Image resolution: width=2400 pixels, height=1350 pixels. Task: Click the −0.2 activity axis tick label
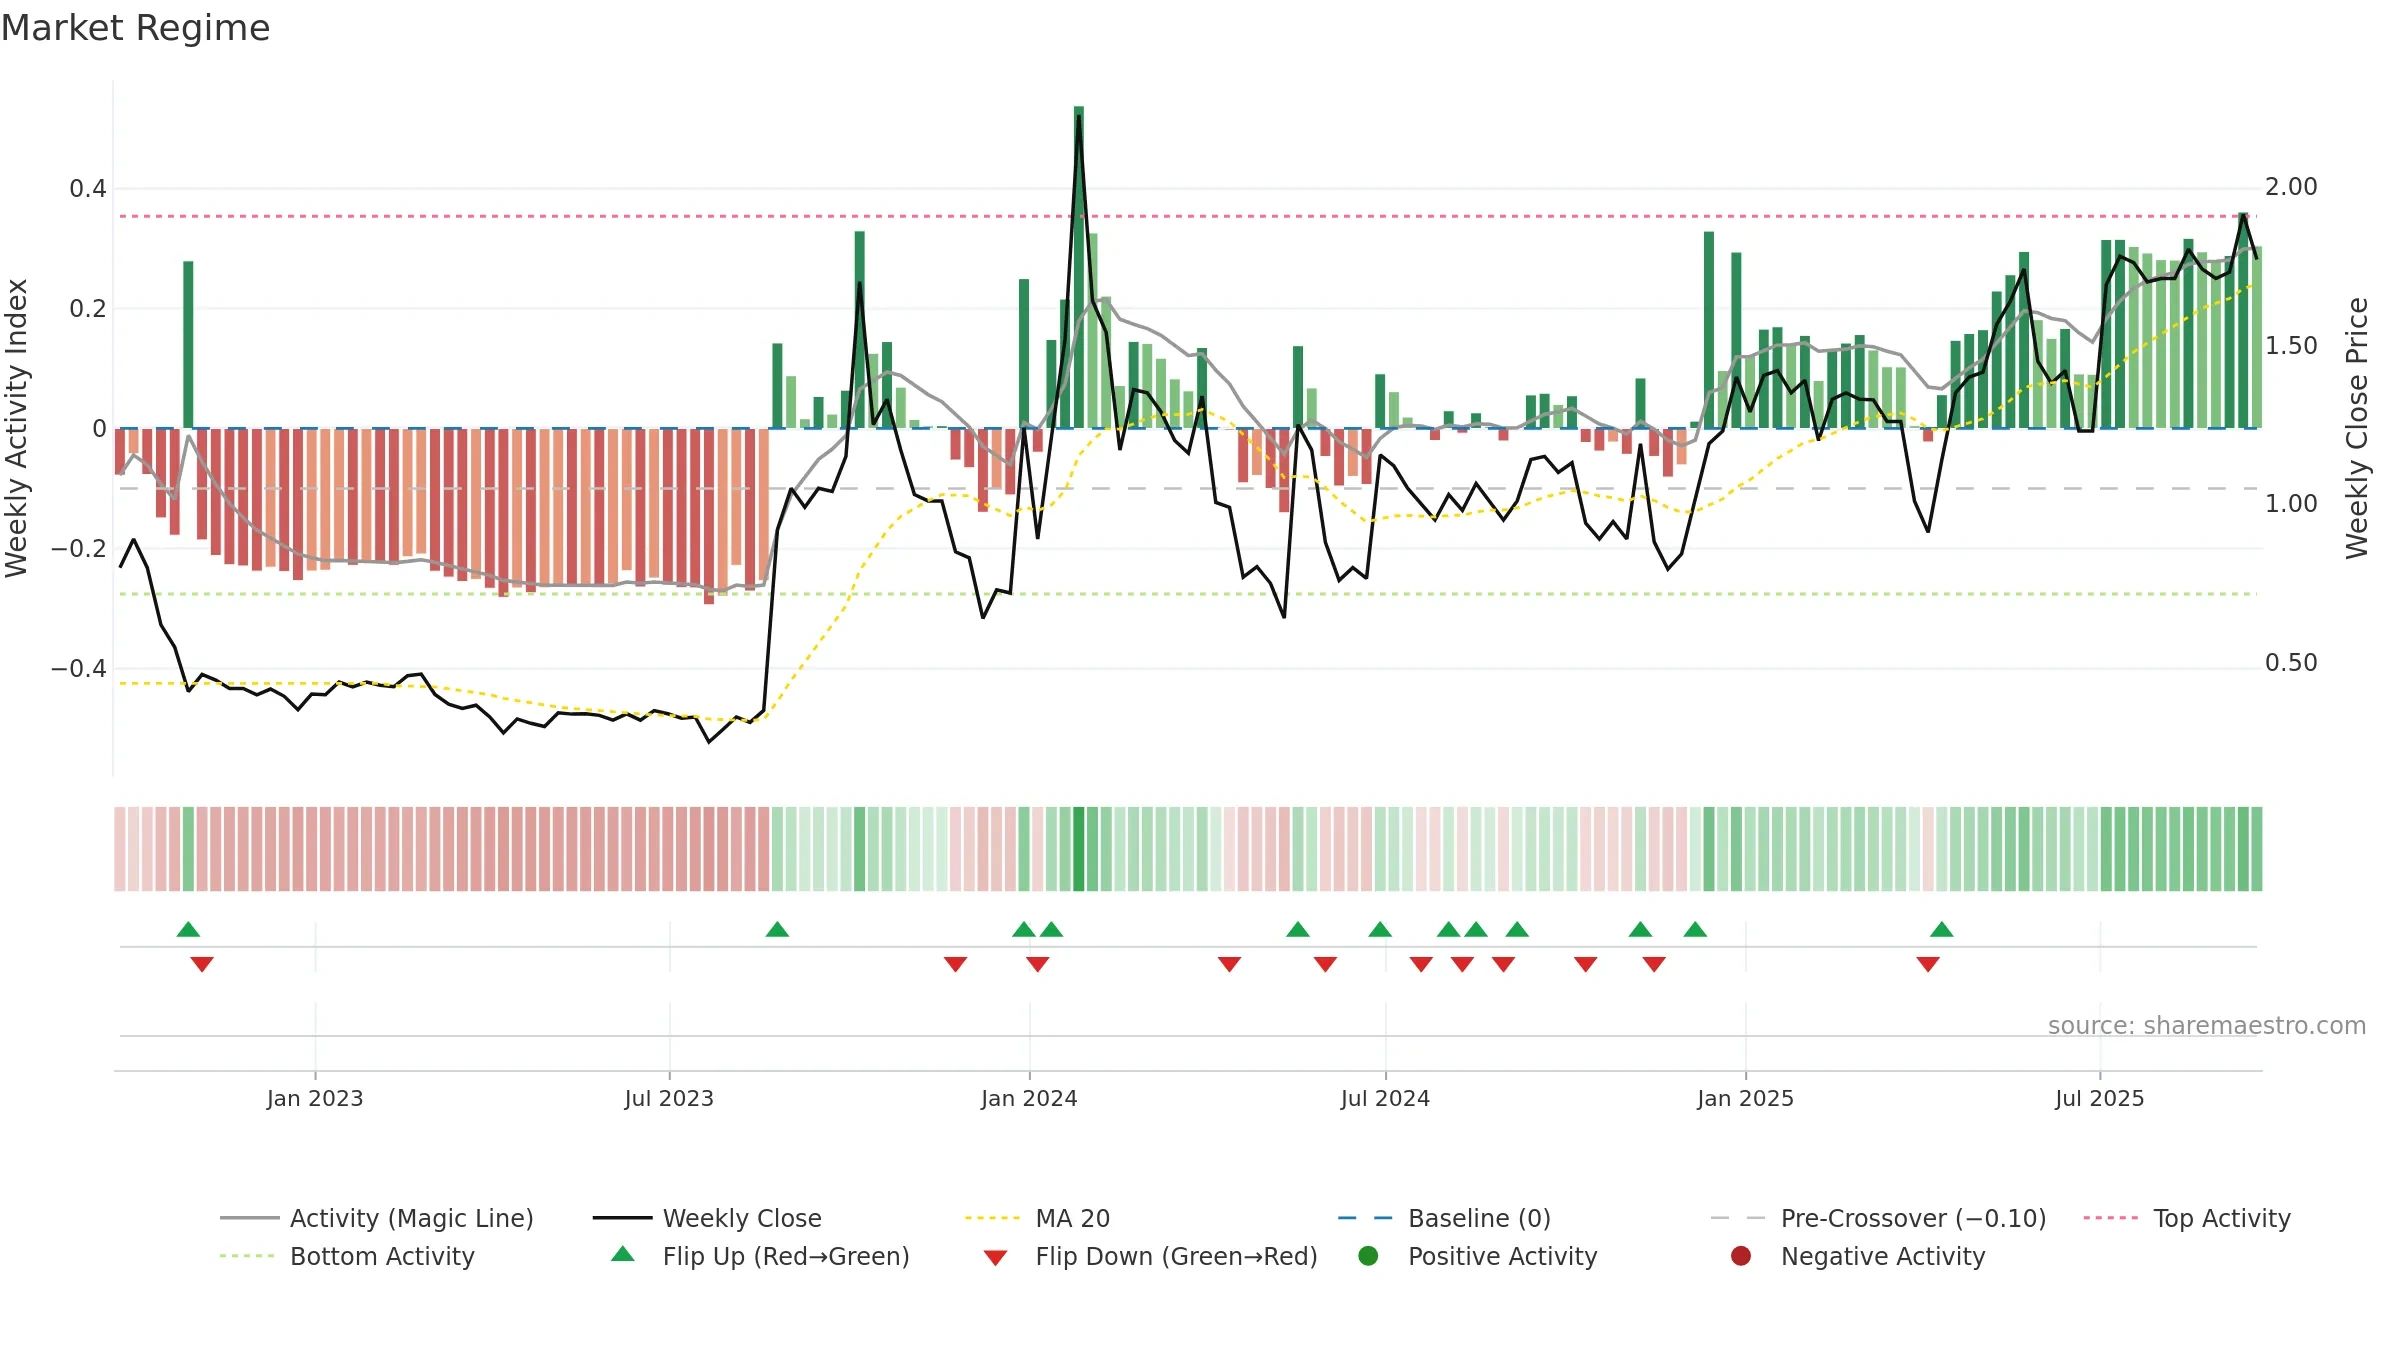pos(79,549)
